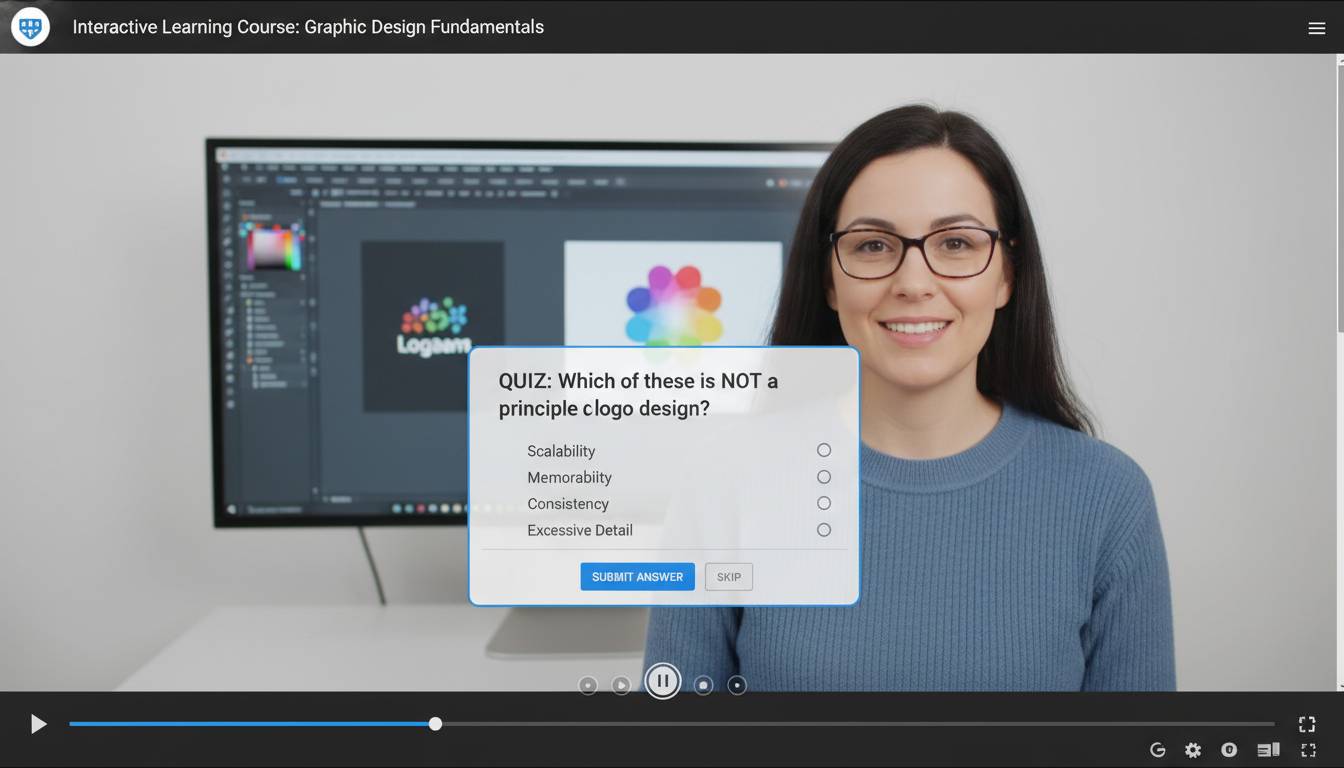Click the leftmost circular overlay control
Image resolution: width=1344 pixels, height=768 pixels.
coord(588,685)
